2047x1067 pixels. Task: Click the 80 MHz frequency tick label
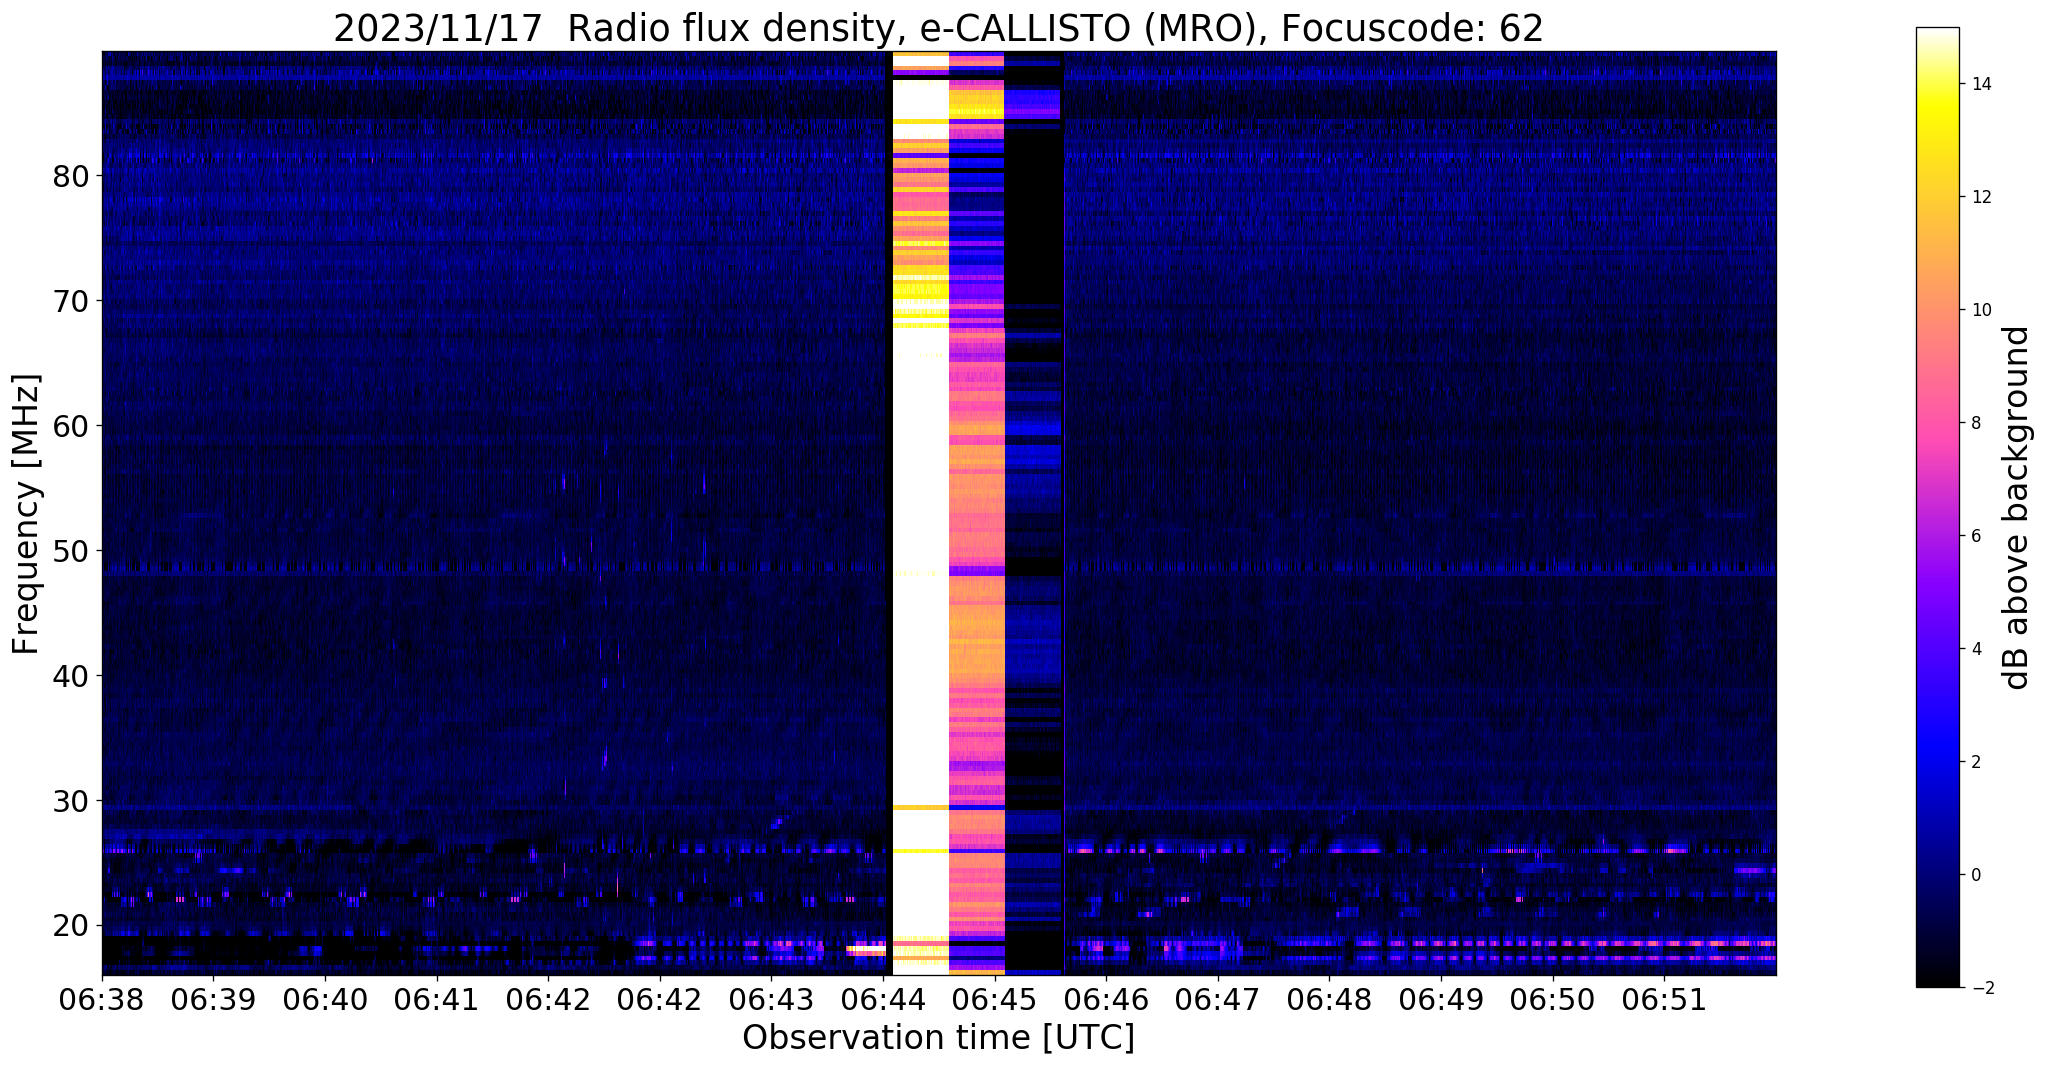71,175
